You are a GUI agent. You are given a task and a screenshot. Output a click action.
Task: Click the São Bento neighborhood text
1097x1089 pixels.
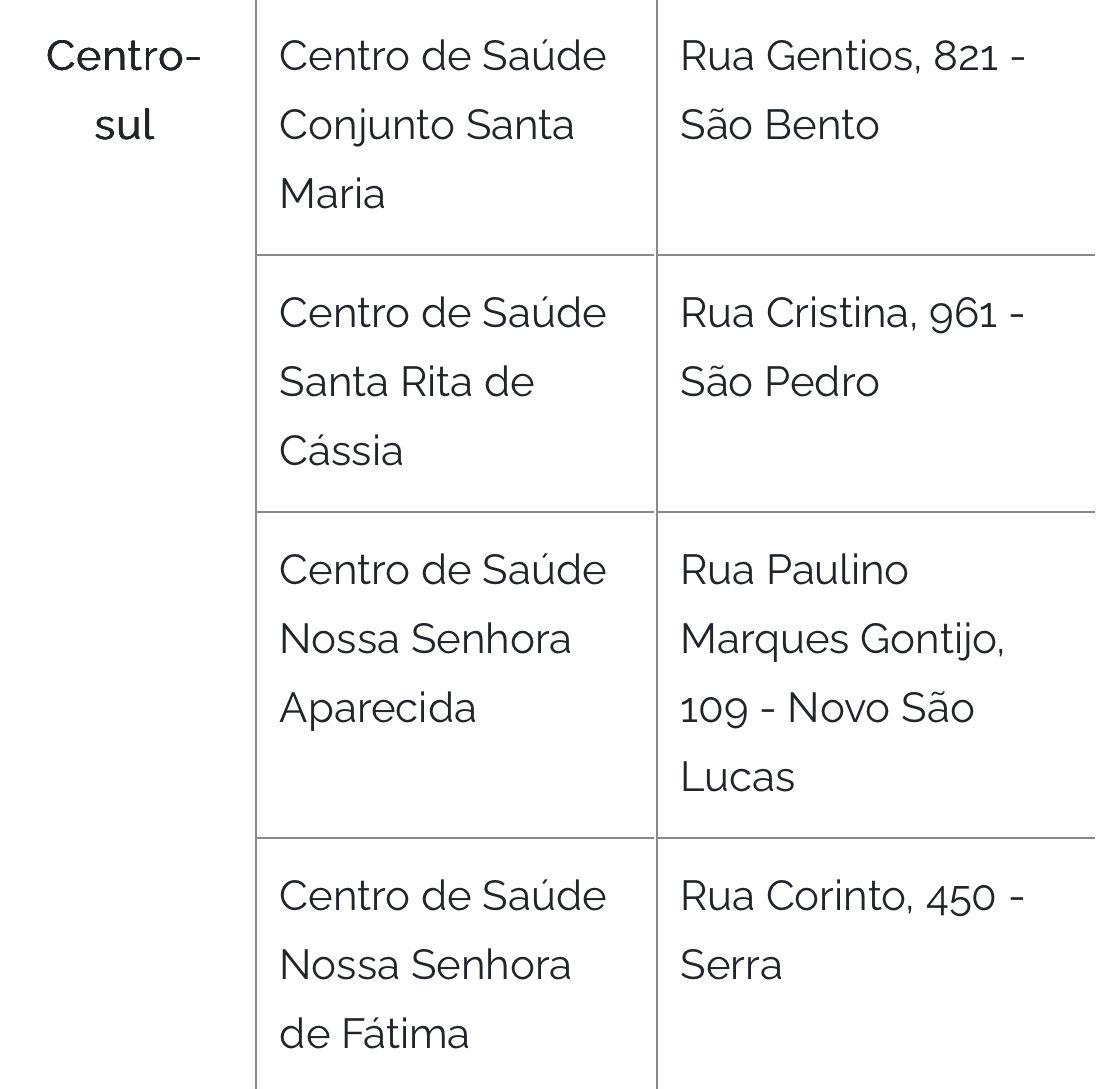pos(780,124)
